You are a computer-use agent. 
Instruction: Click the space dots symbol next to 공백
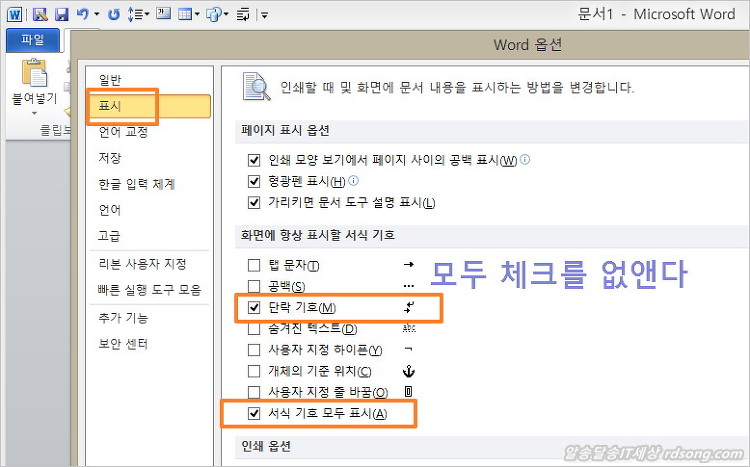pyautogui.click(x=408, y=287)
